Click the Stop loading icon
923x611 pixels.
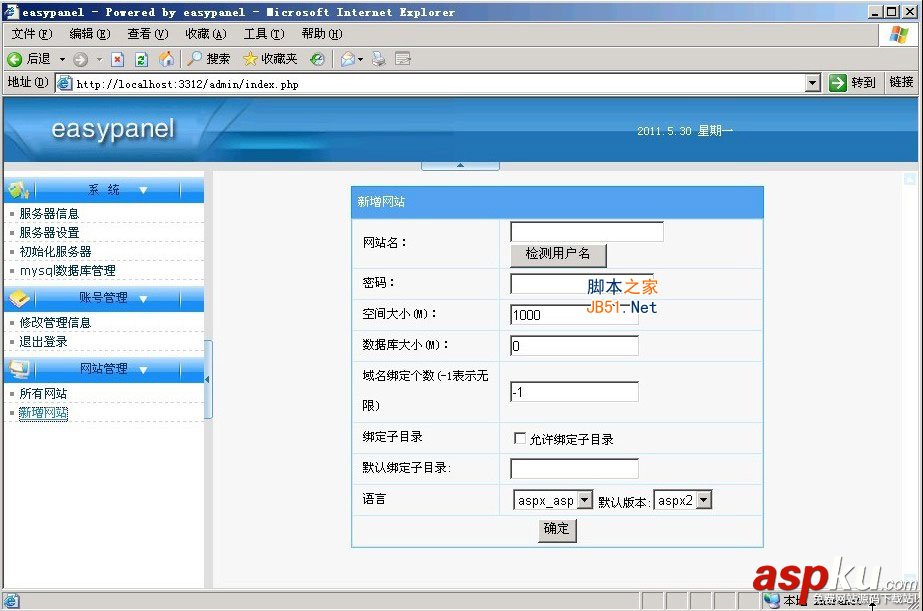click(118, 59)
